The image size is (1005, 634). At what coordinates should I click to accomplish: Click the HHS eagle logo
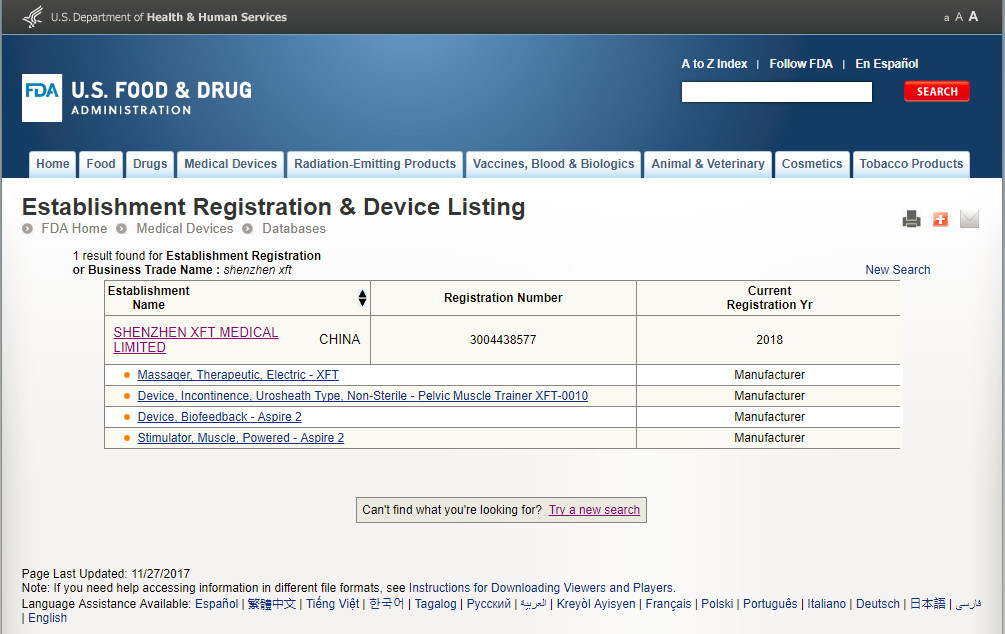33,17
